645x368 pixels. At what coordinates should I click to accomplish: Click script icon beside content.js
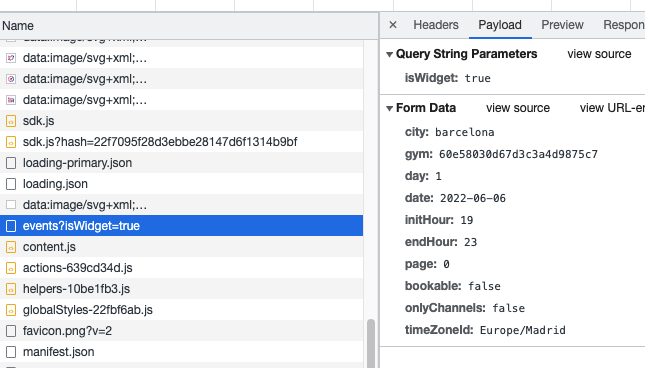(x=11, y=247)
